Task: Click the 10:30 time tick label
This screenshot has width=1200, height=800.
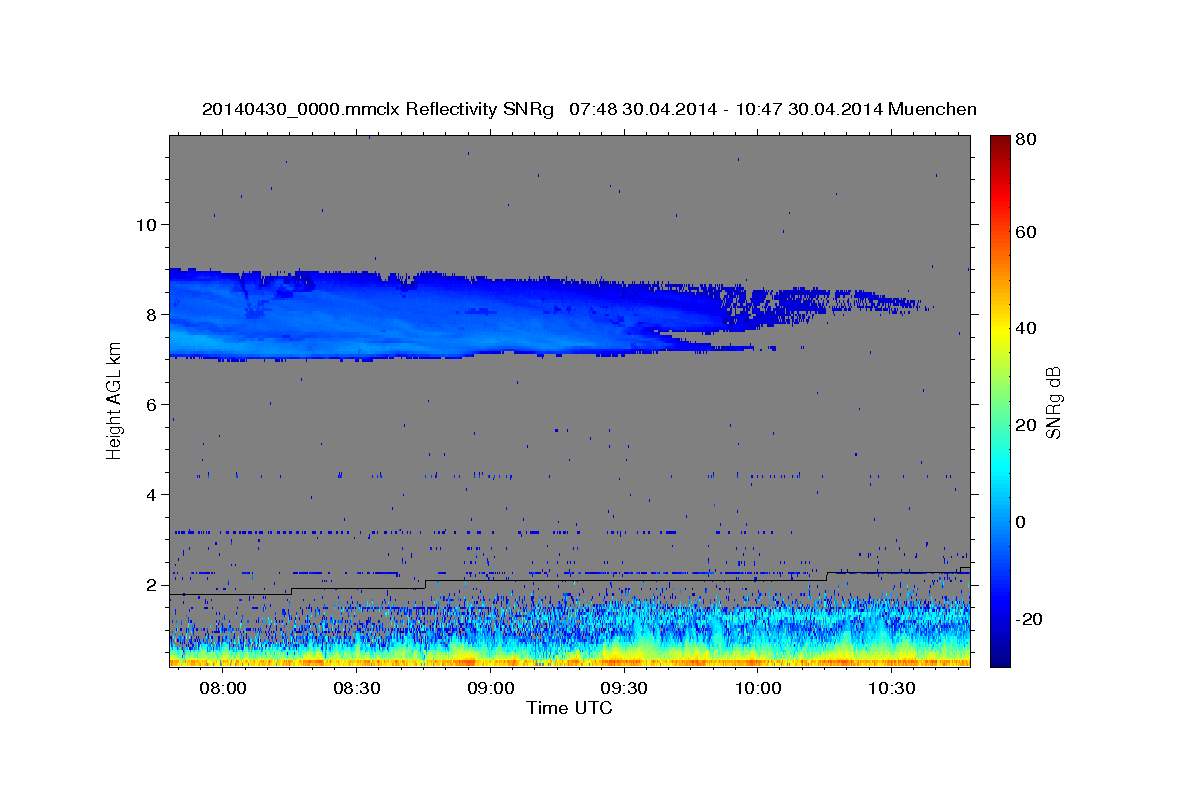Action: tap(892, 688)
